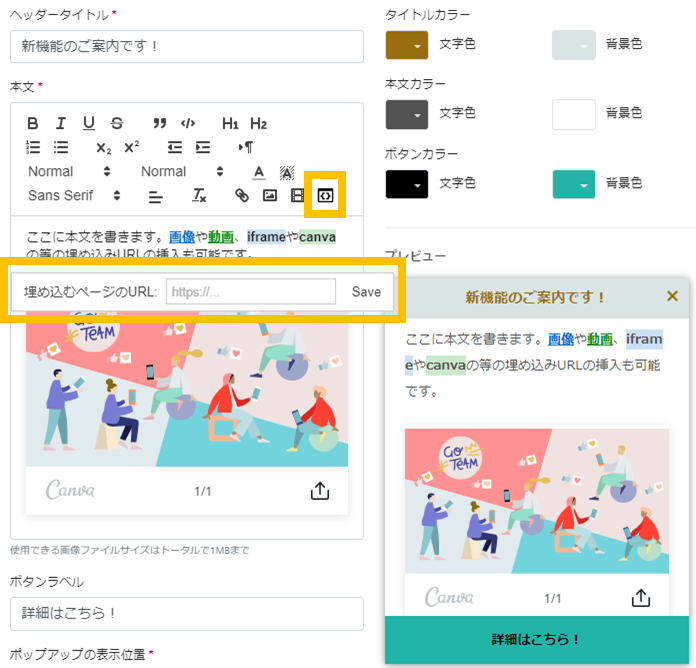Click the header title input field
696x668 pixels.
187,46
